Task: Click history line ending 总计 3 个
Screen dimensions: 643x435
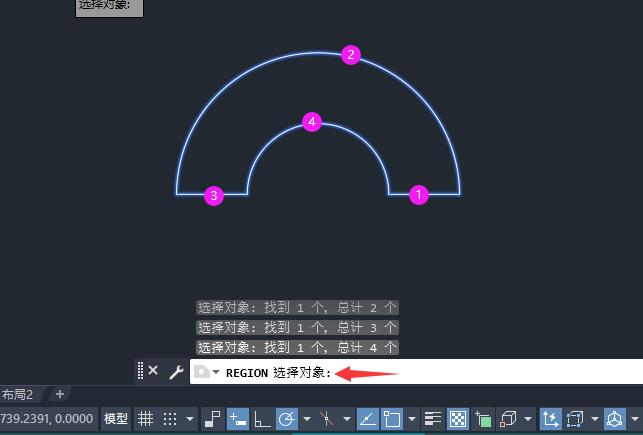Action: pos(297,327)
